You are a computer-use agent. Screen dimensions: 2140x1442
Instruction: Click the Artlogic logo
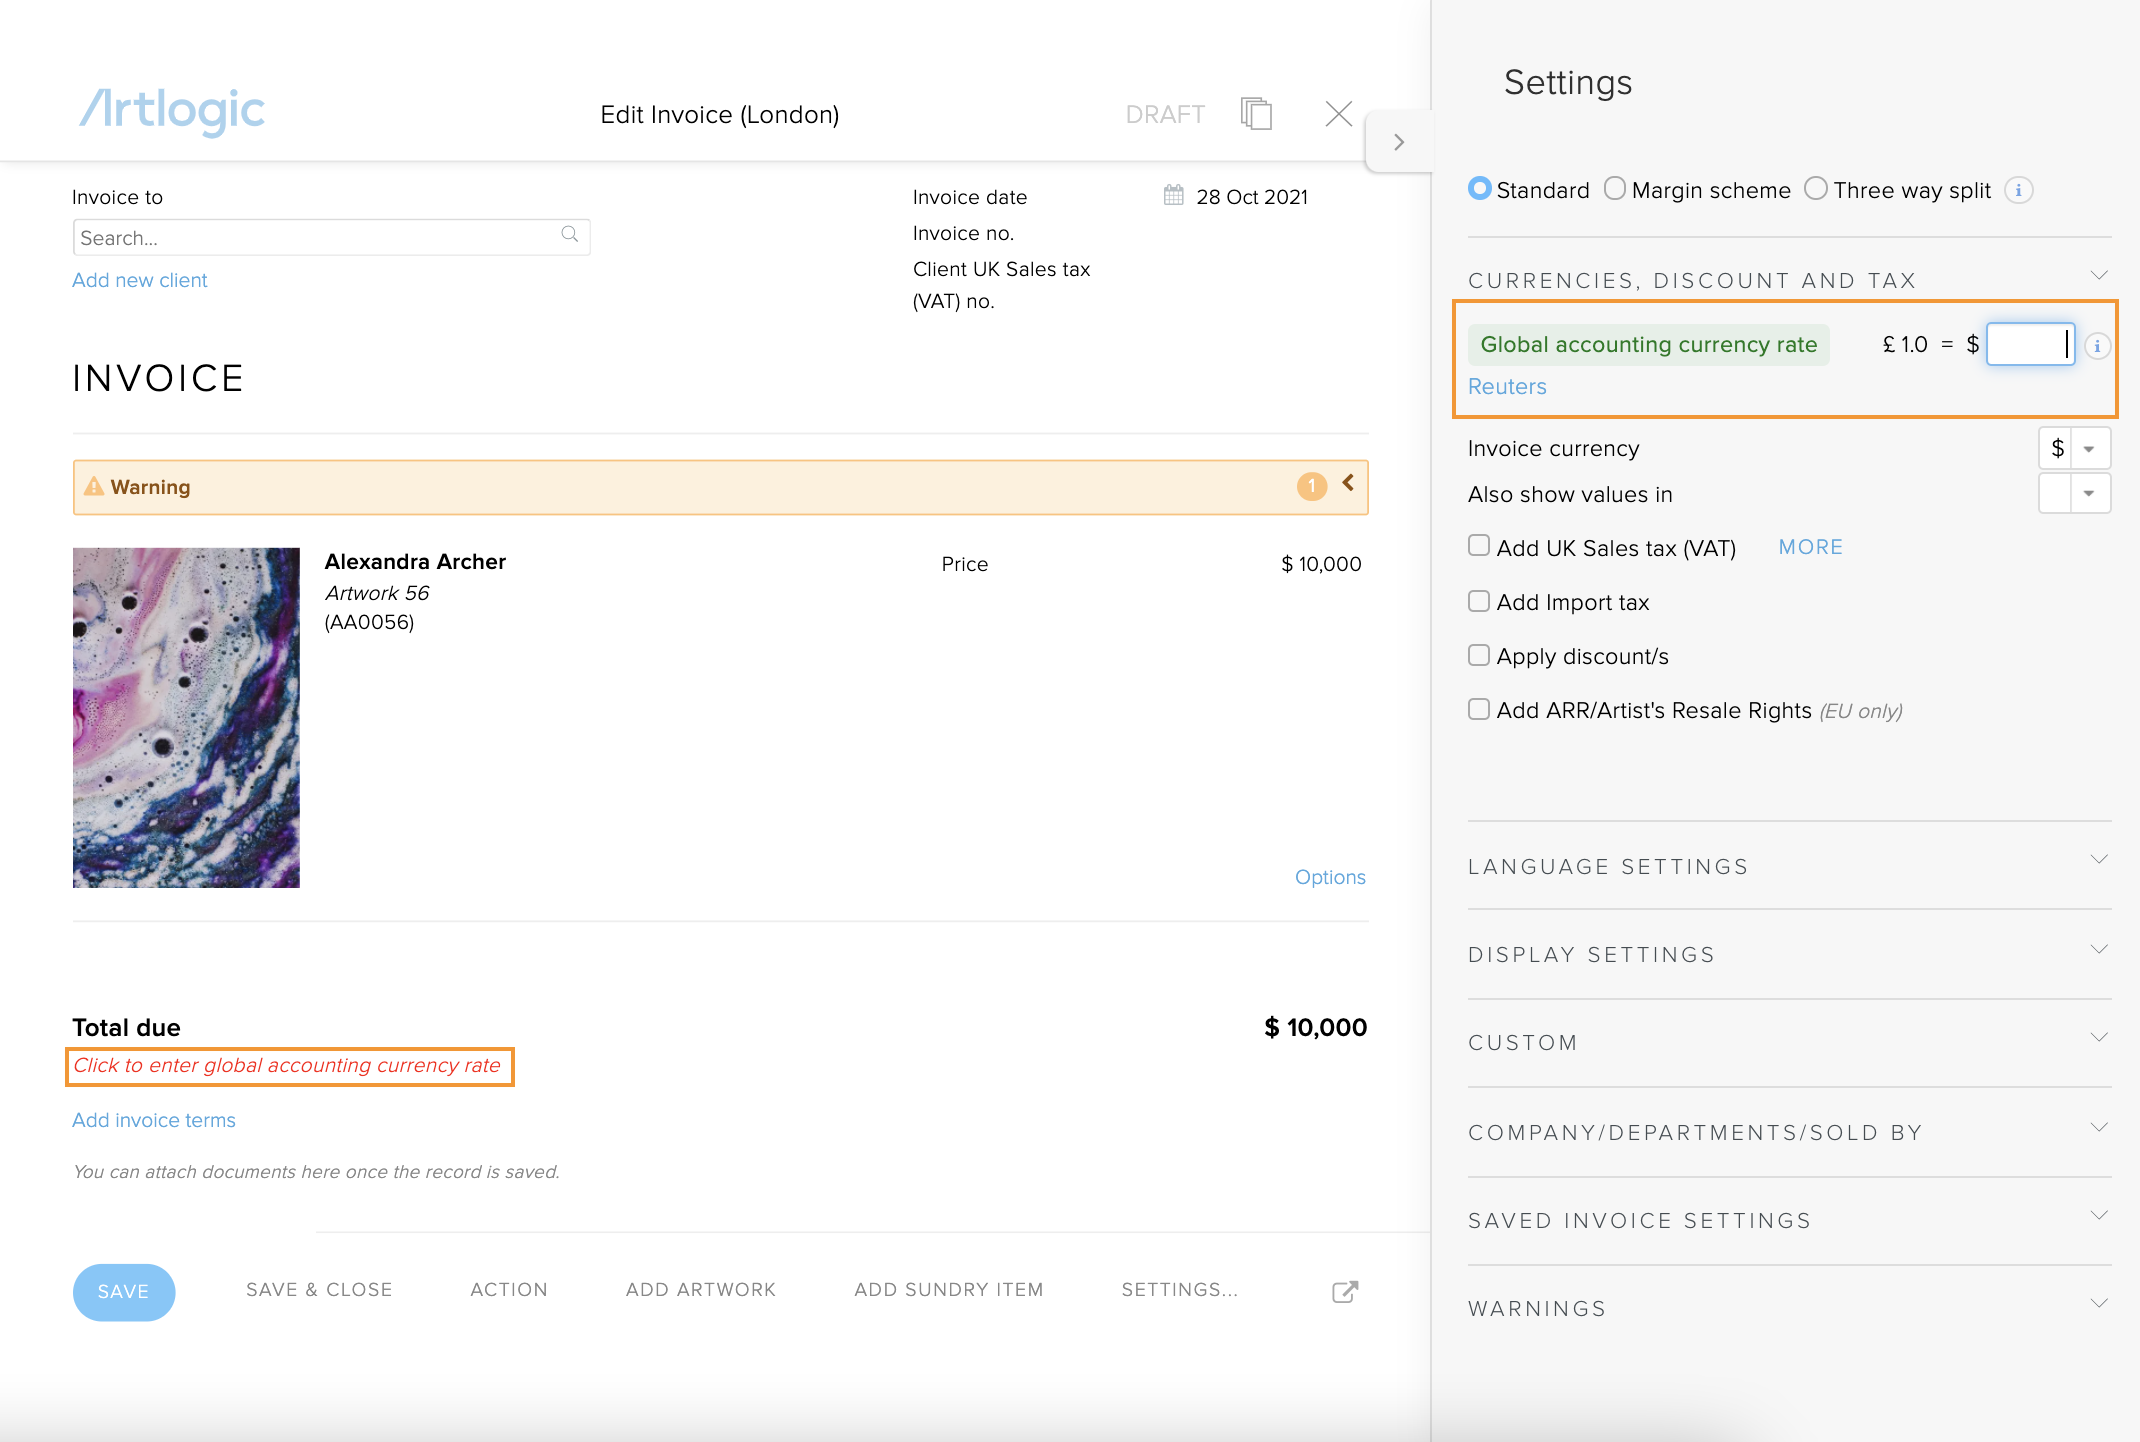[x=172, y=110]
